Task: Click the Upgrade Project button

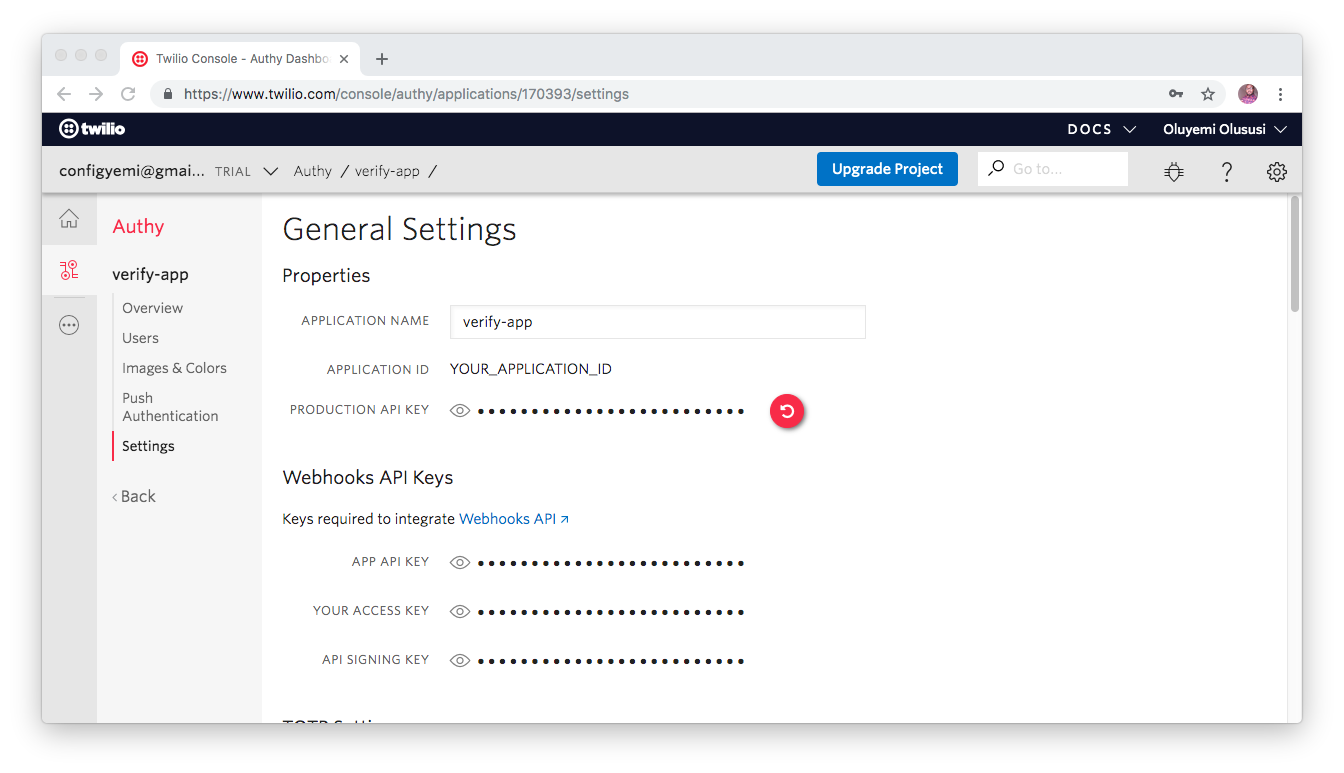Action: pos(887,169)
